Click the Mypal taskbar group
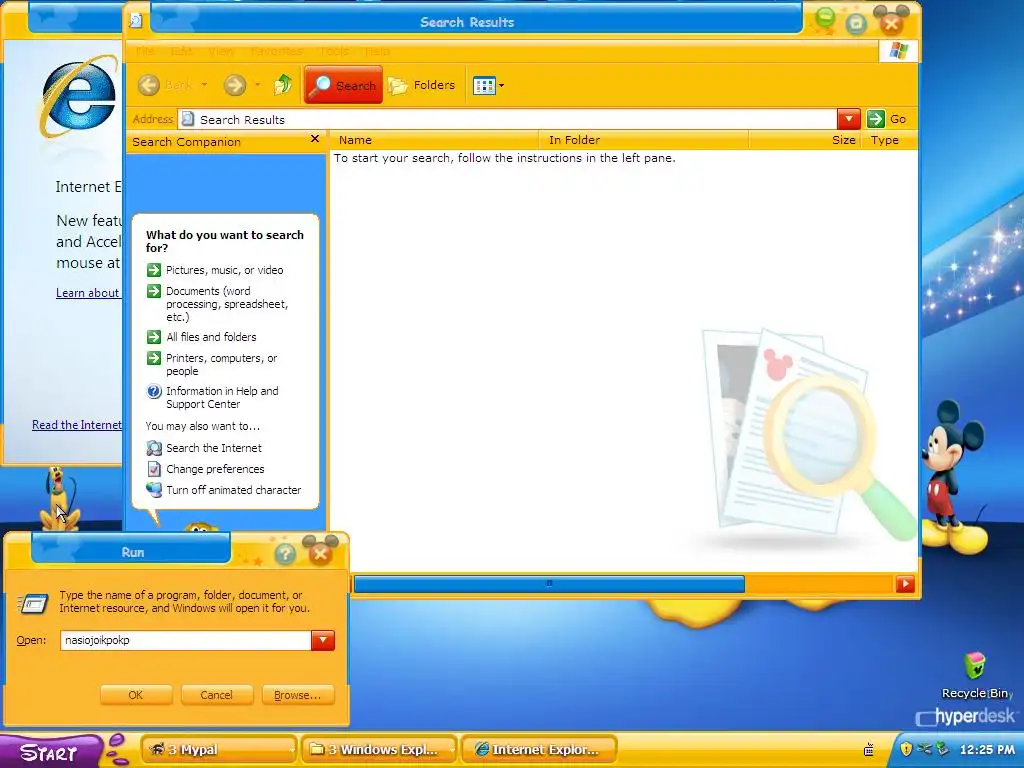 pos(218,749)
